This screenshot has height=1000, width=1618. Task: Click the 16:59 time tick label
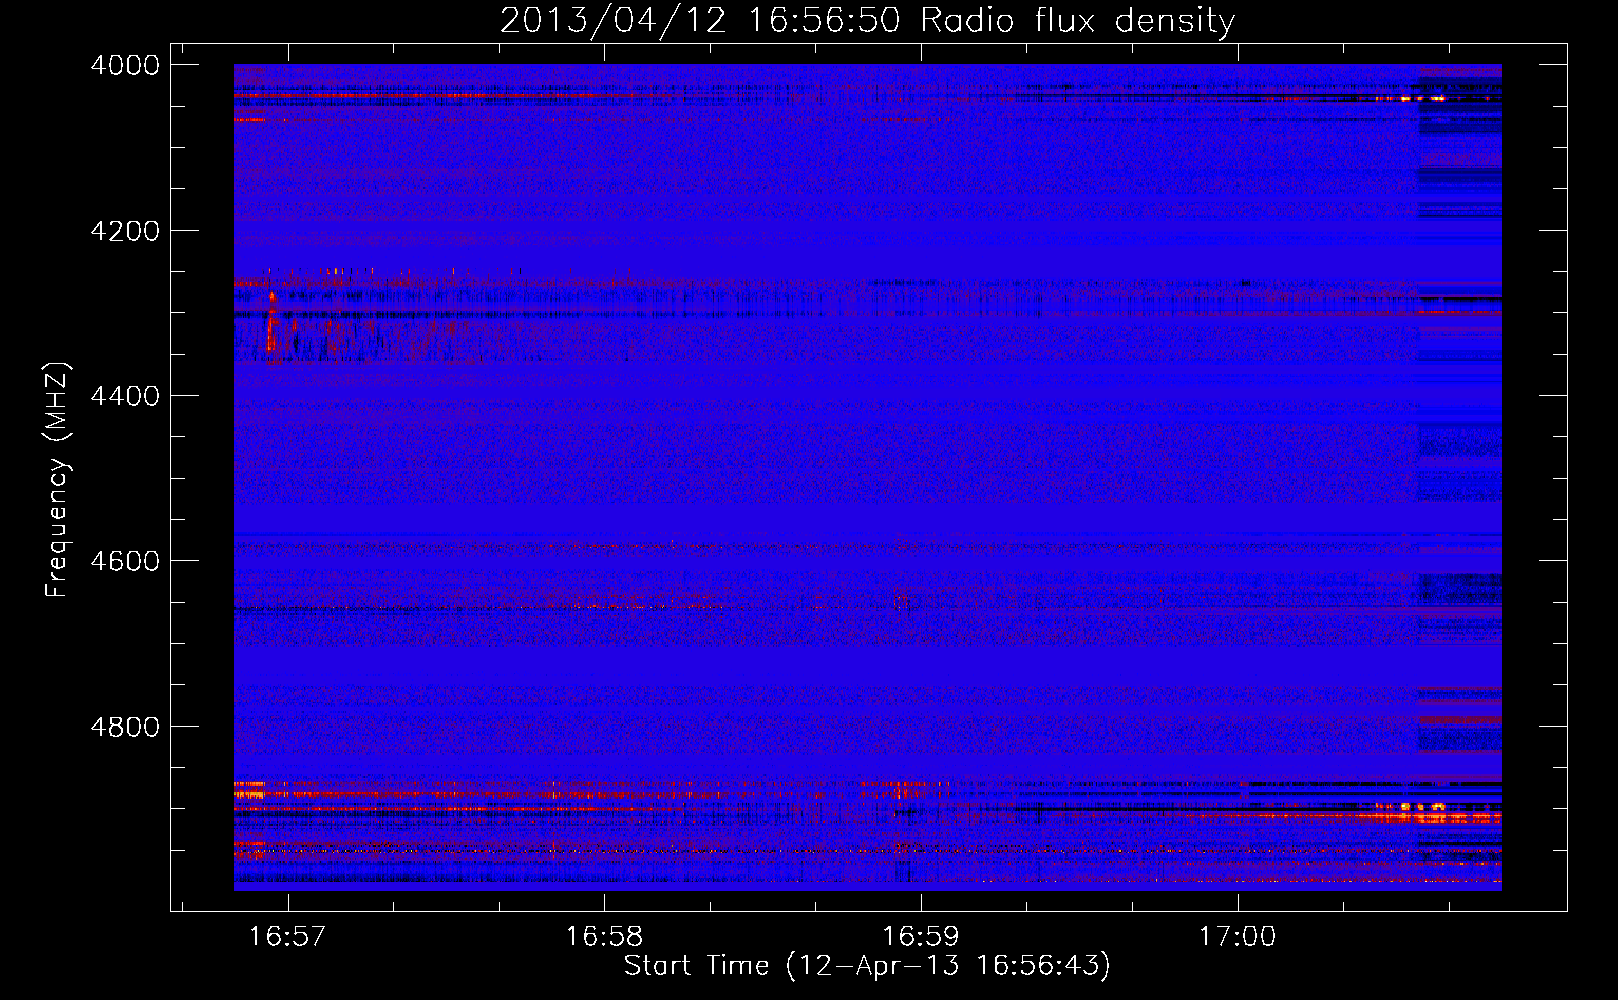coord(921,937)
